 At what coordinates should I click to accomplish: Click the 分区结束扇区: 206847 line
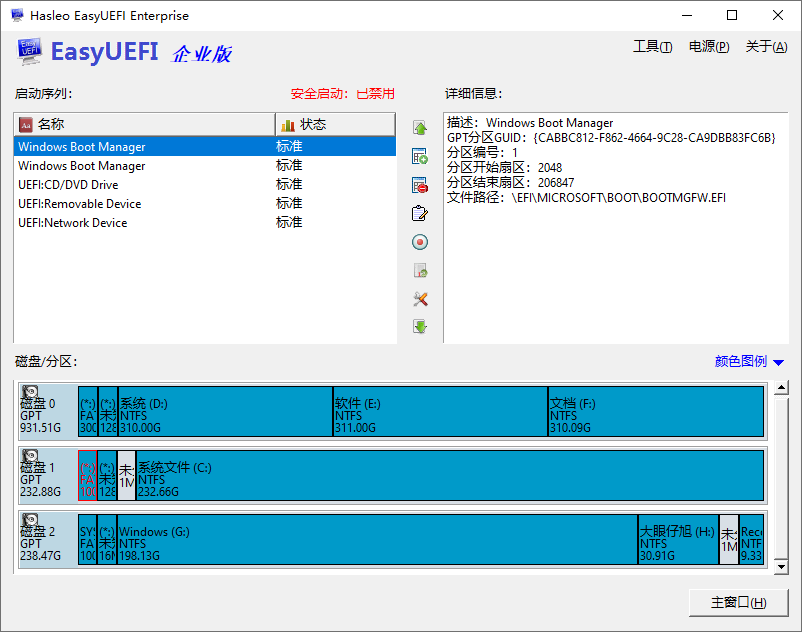click(x=510, y=183)
